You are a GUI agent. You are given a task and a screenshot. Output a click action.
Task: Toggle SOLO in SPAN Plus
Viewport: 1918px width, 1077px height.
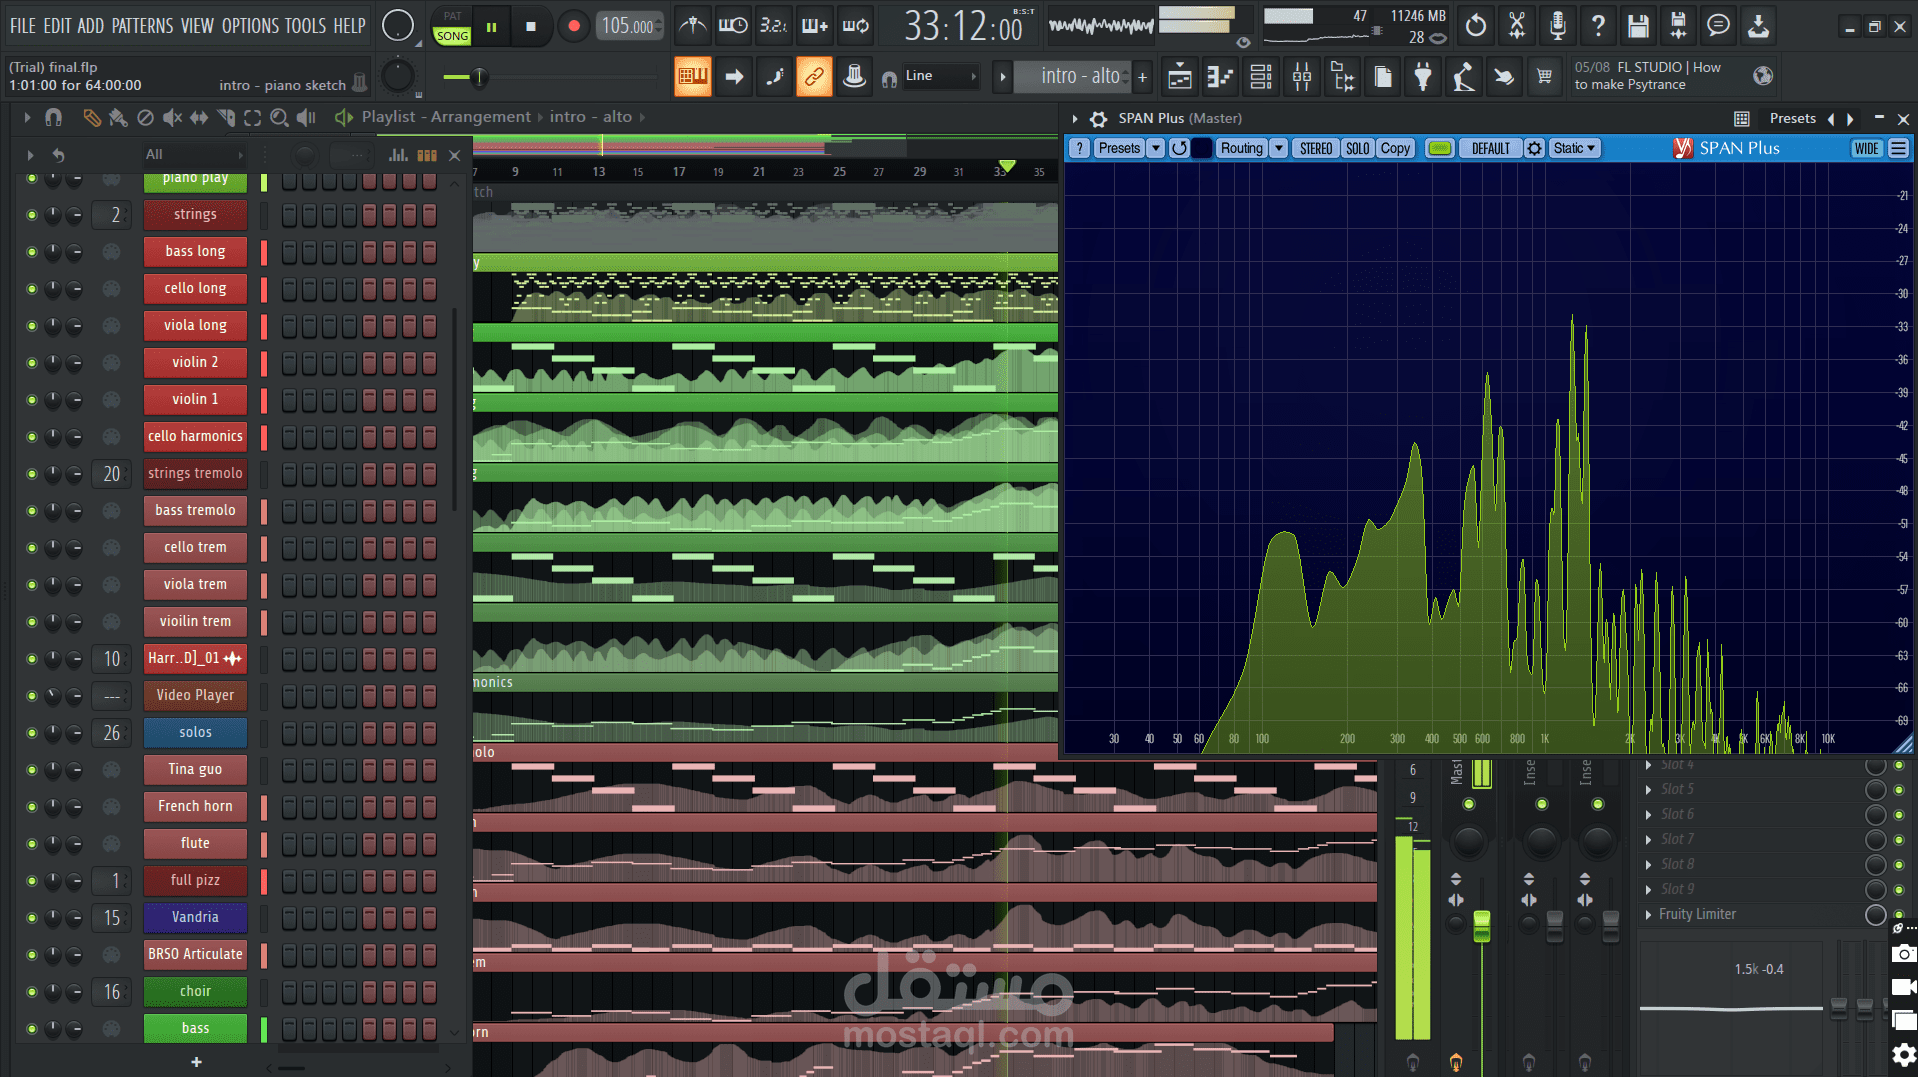pyautogui.click(x=1357, y=149)
